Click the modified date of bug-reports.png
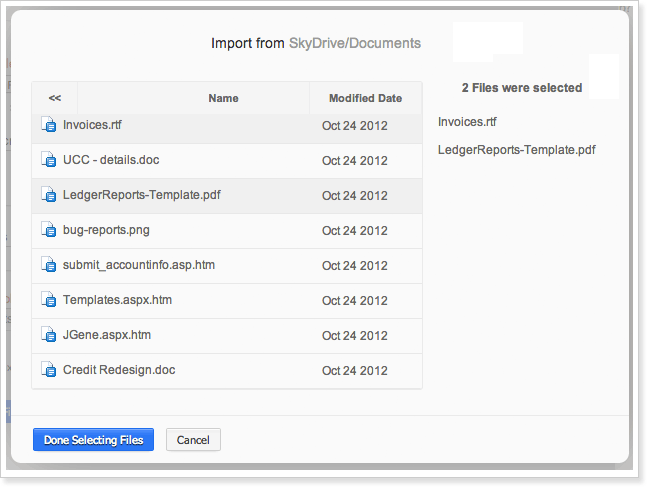This screenshot has width=650, height=488. tap(355, 231)
